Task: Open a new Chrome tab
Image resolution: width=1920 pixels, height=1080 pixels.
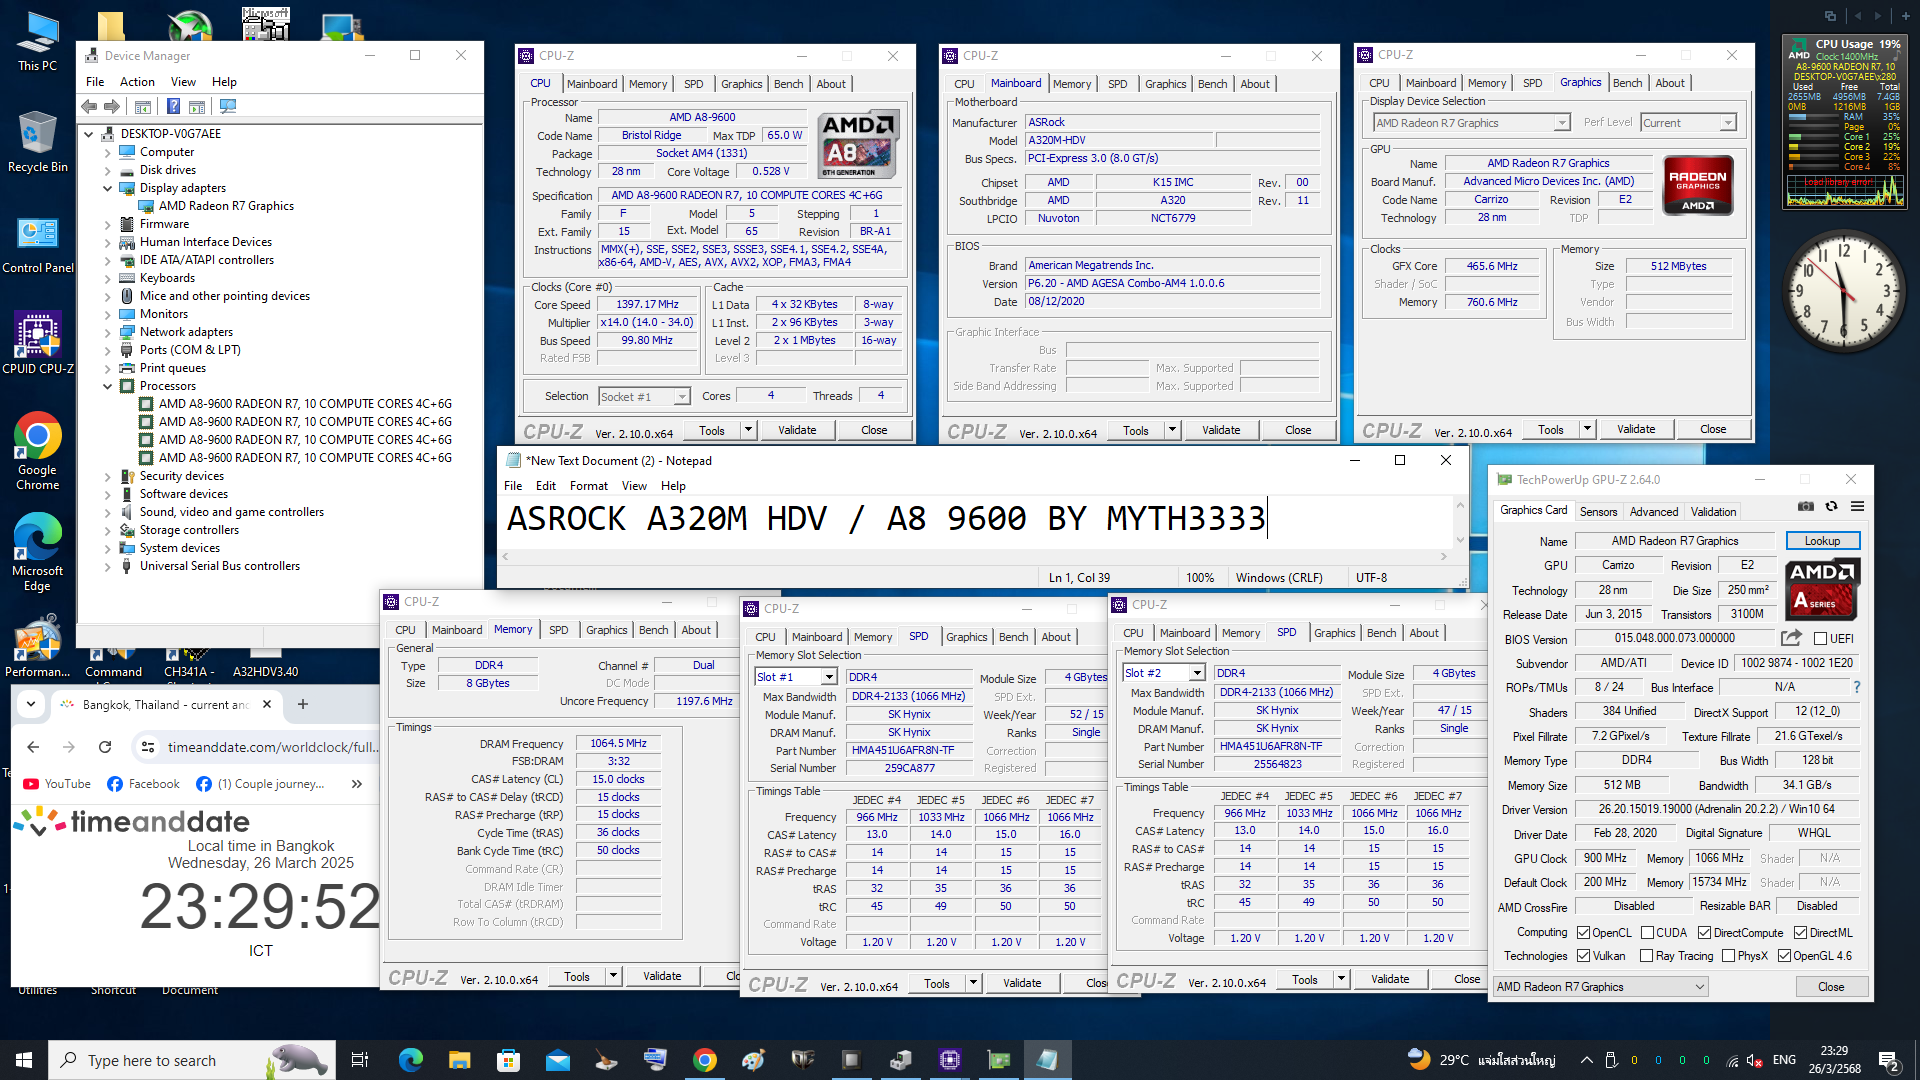Action: [x=303, y=704]
